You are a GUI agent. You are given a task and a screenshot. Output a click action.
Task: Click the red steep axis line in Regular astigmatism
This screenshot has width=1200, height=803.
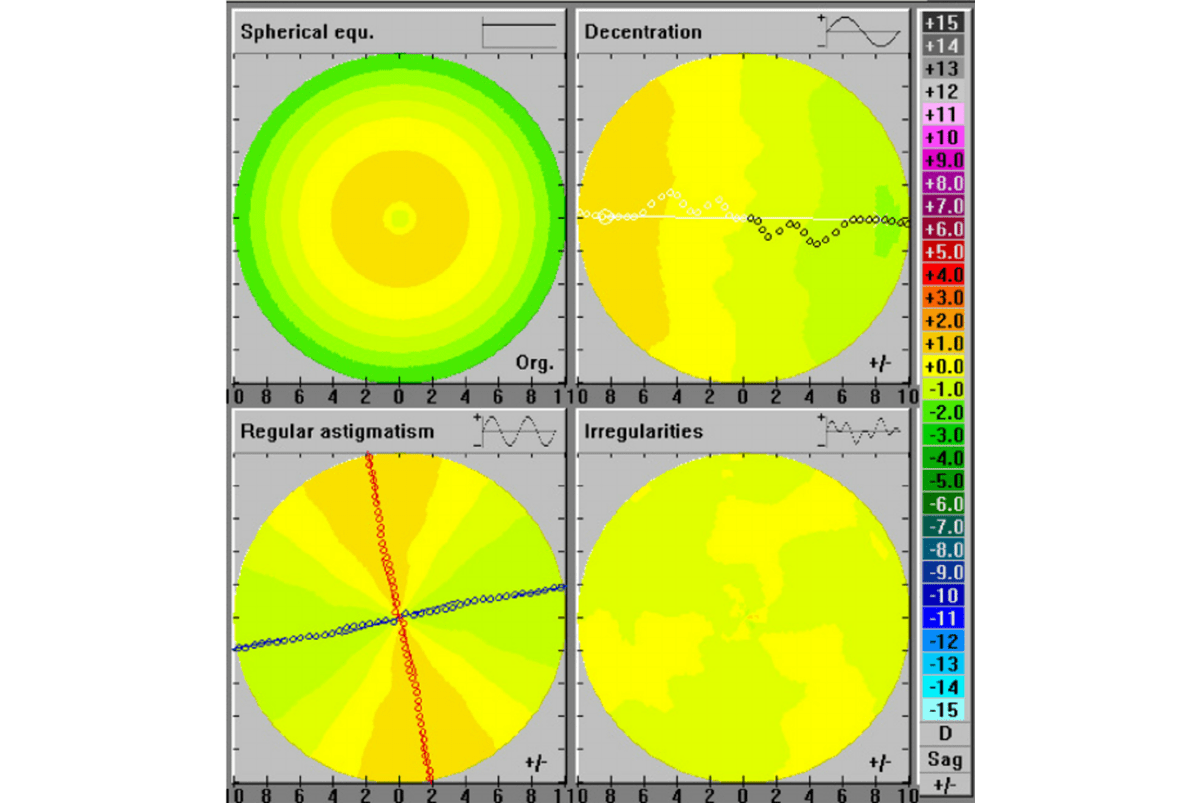coord(400,617)
